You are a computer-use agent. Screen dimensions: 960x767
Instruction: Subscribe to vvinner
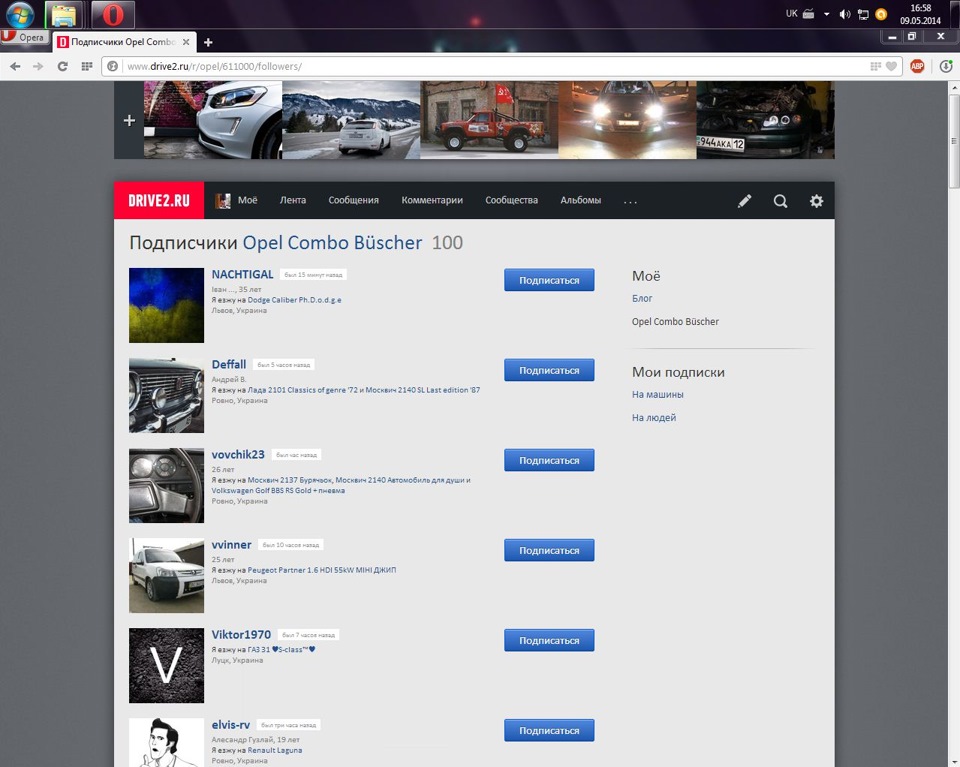549,550
